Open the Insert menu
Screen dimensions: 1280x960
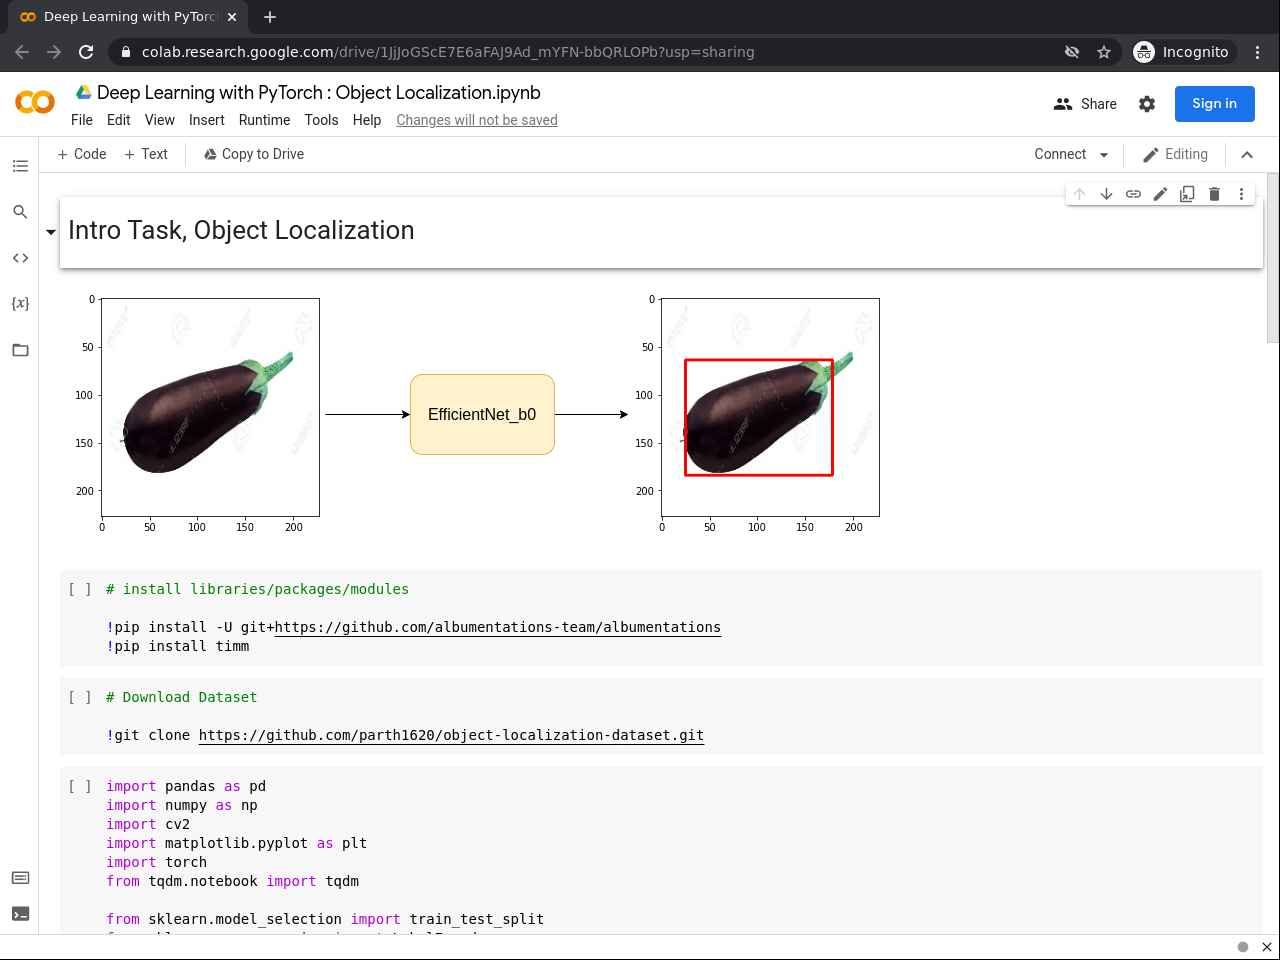[x=206, y=120]
